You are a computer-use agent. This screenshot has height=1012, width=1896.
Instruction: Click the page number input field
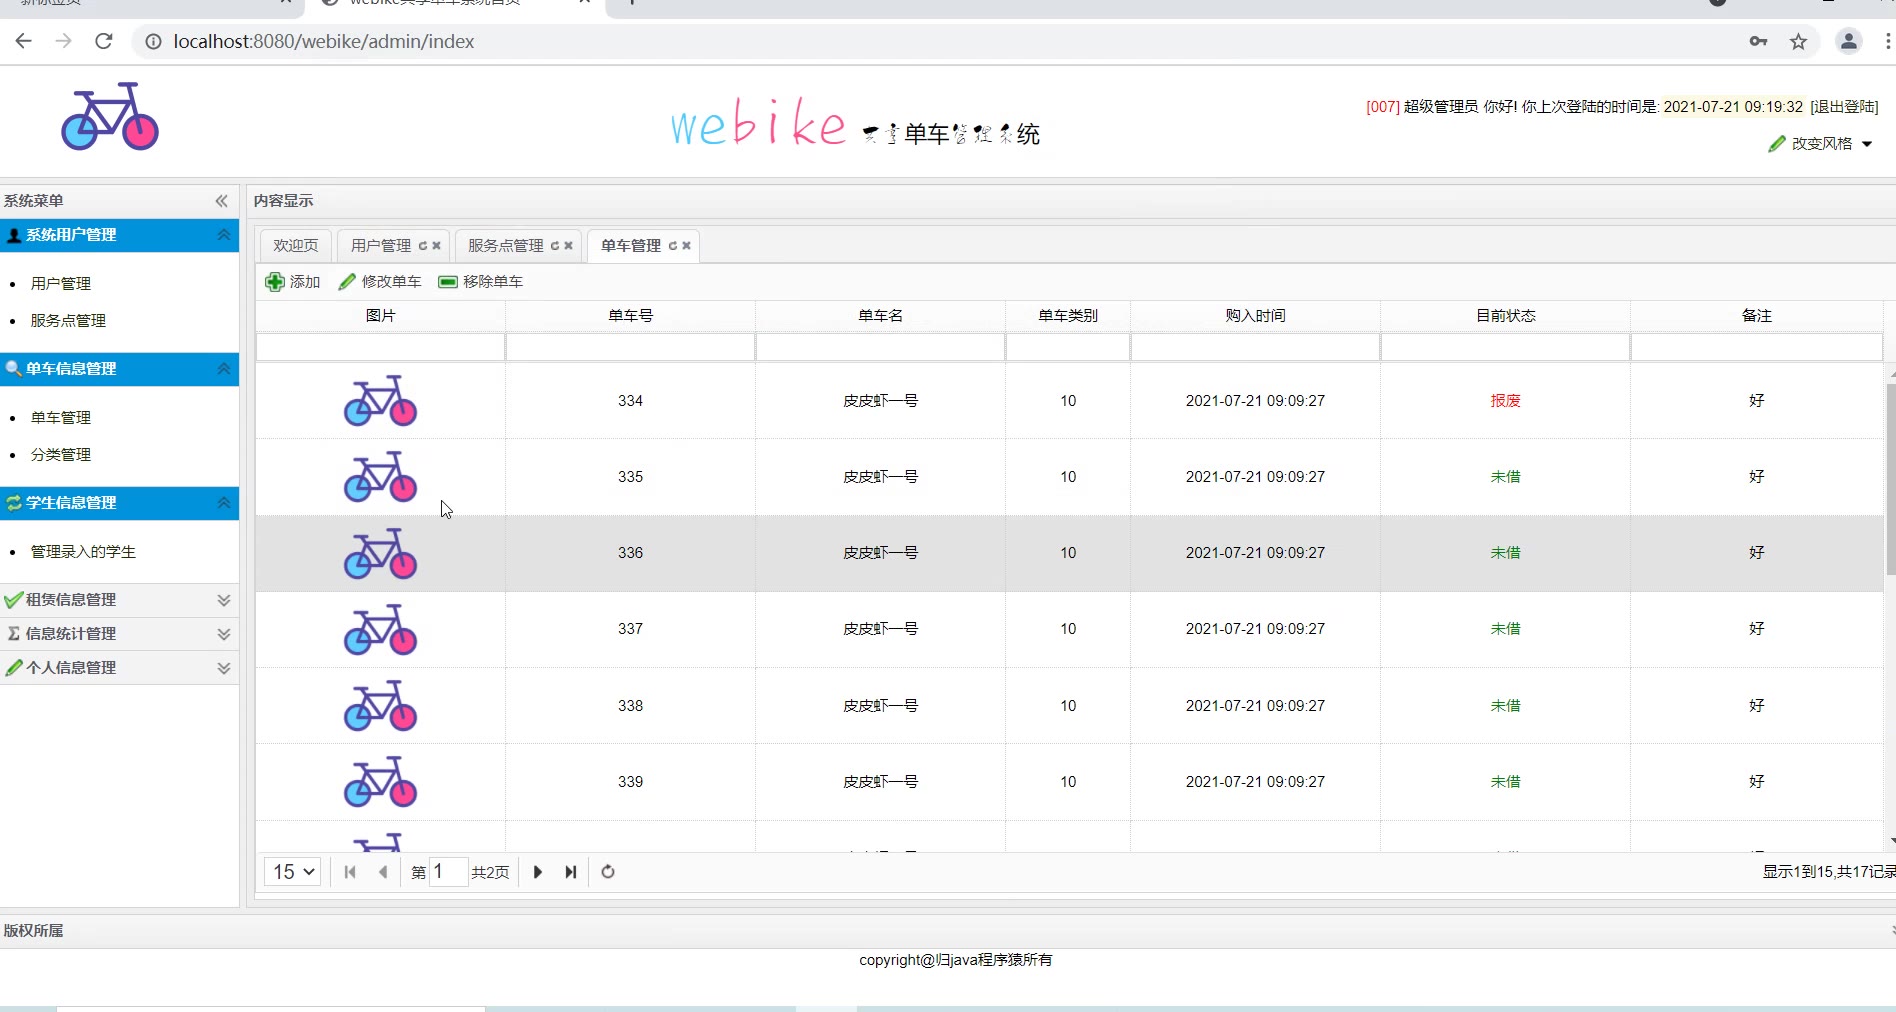click(448, 872)
